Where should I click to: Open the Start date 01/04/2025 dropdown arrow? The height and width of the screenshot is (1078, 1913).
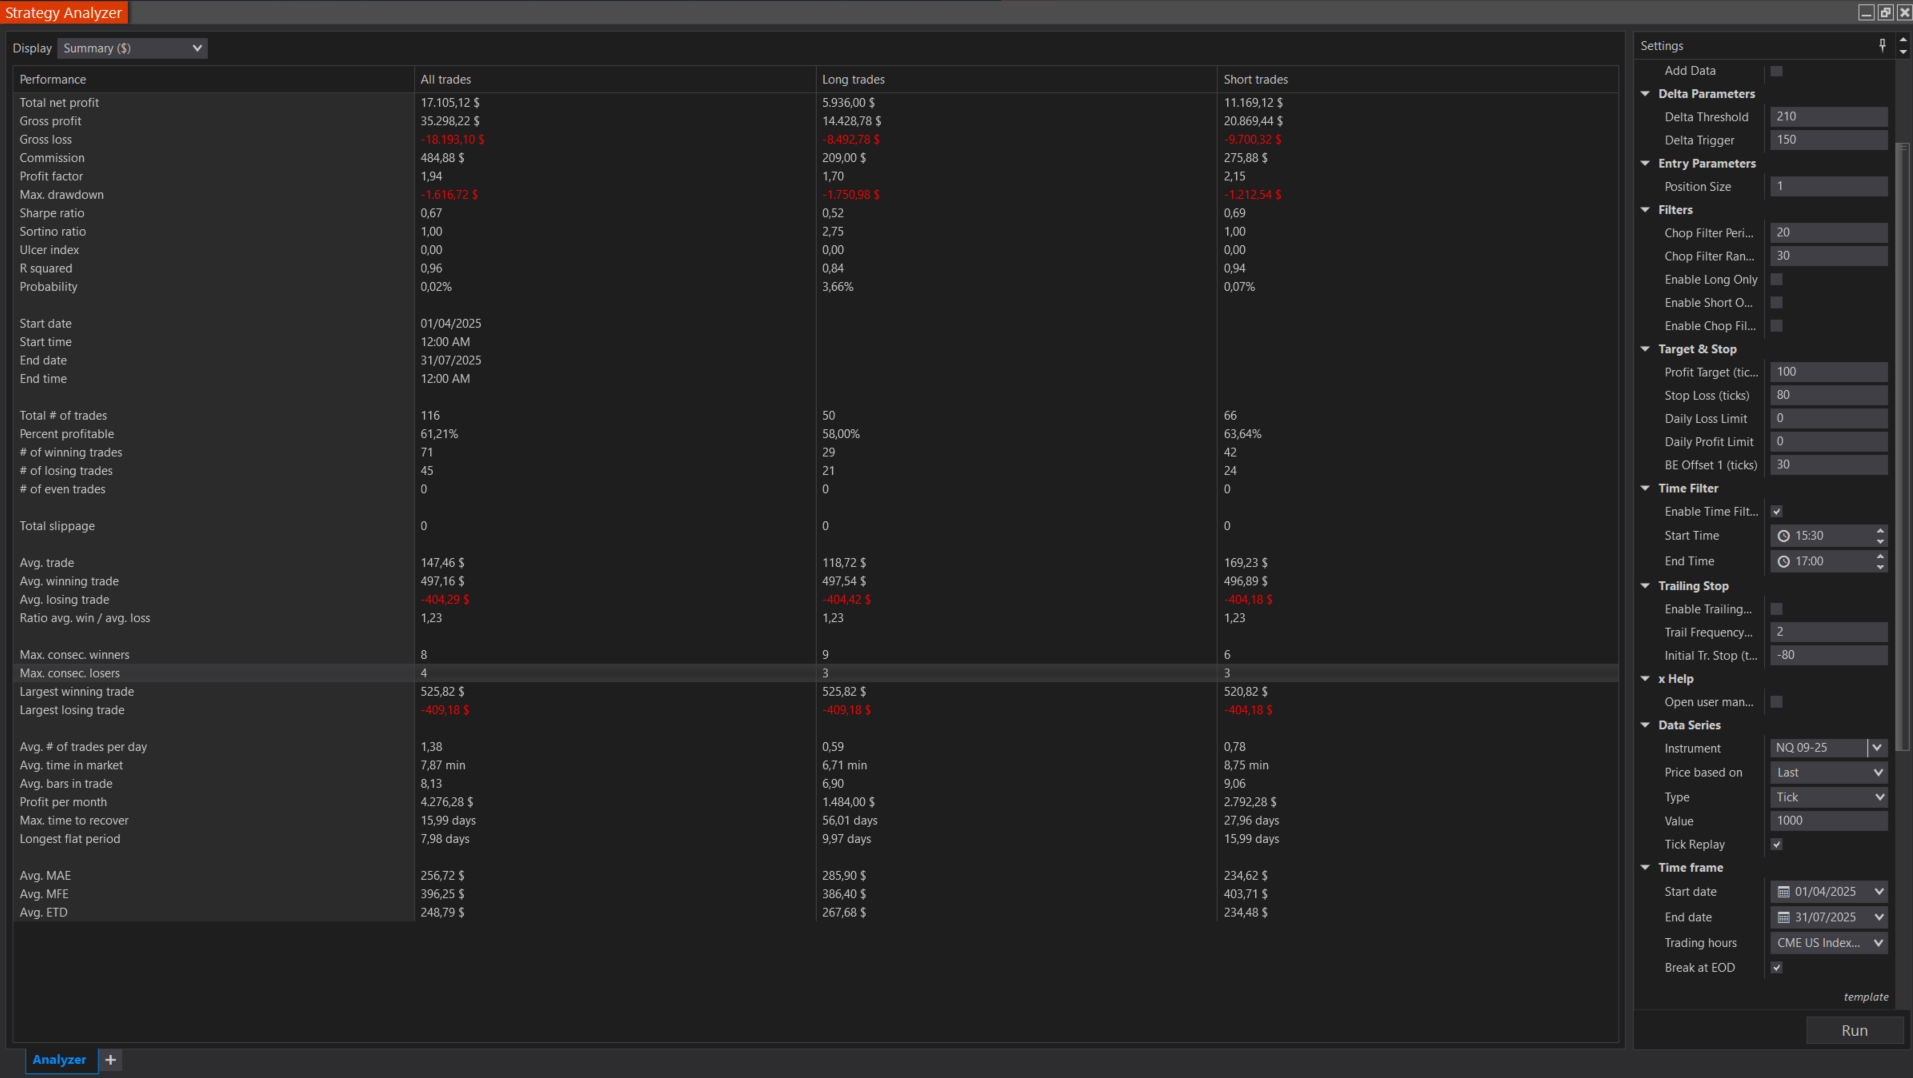click(x=1878, y=892)
